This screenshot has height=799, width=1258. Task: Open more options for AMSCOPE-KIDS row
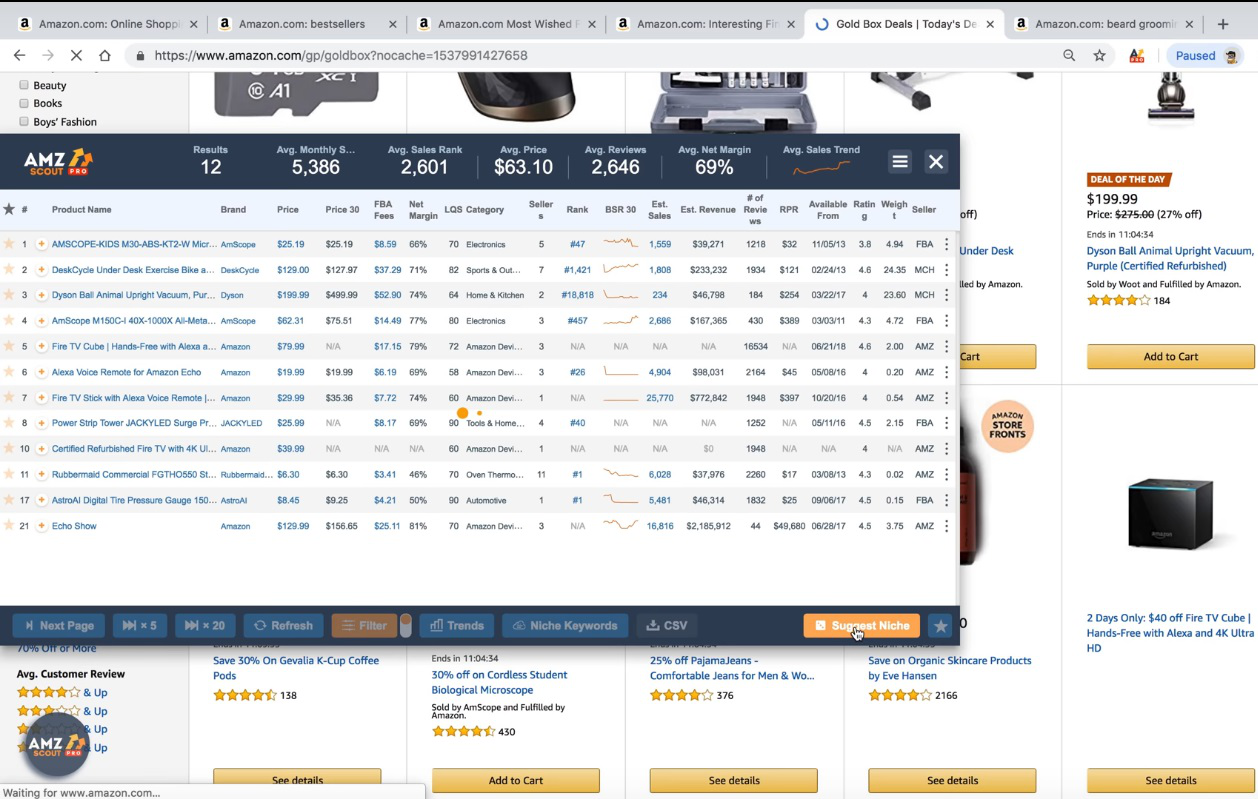tap(946, 244)
